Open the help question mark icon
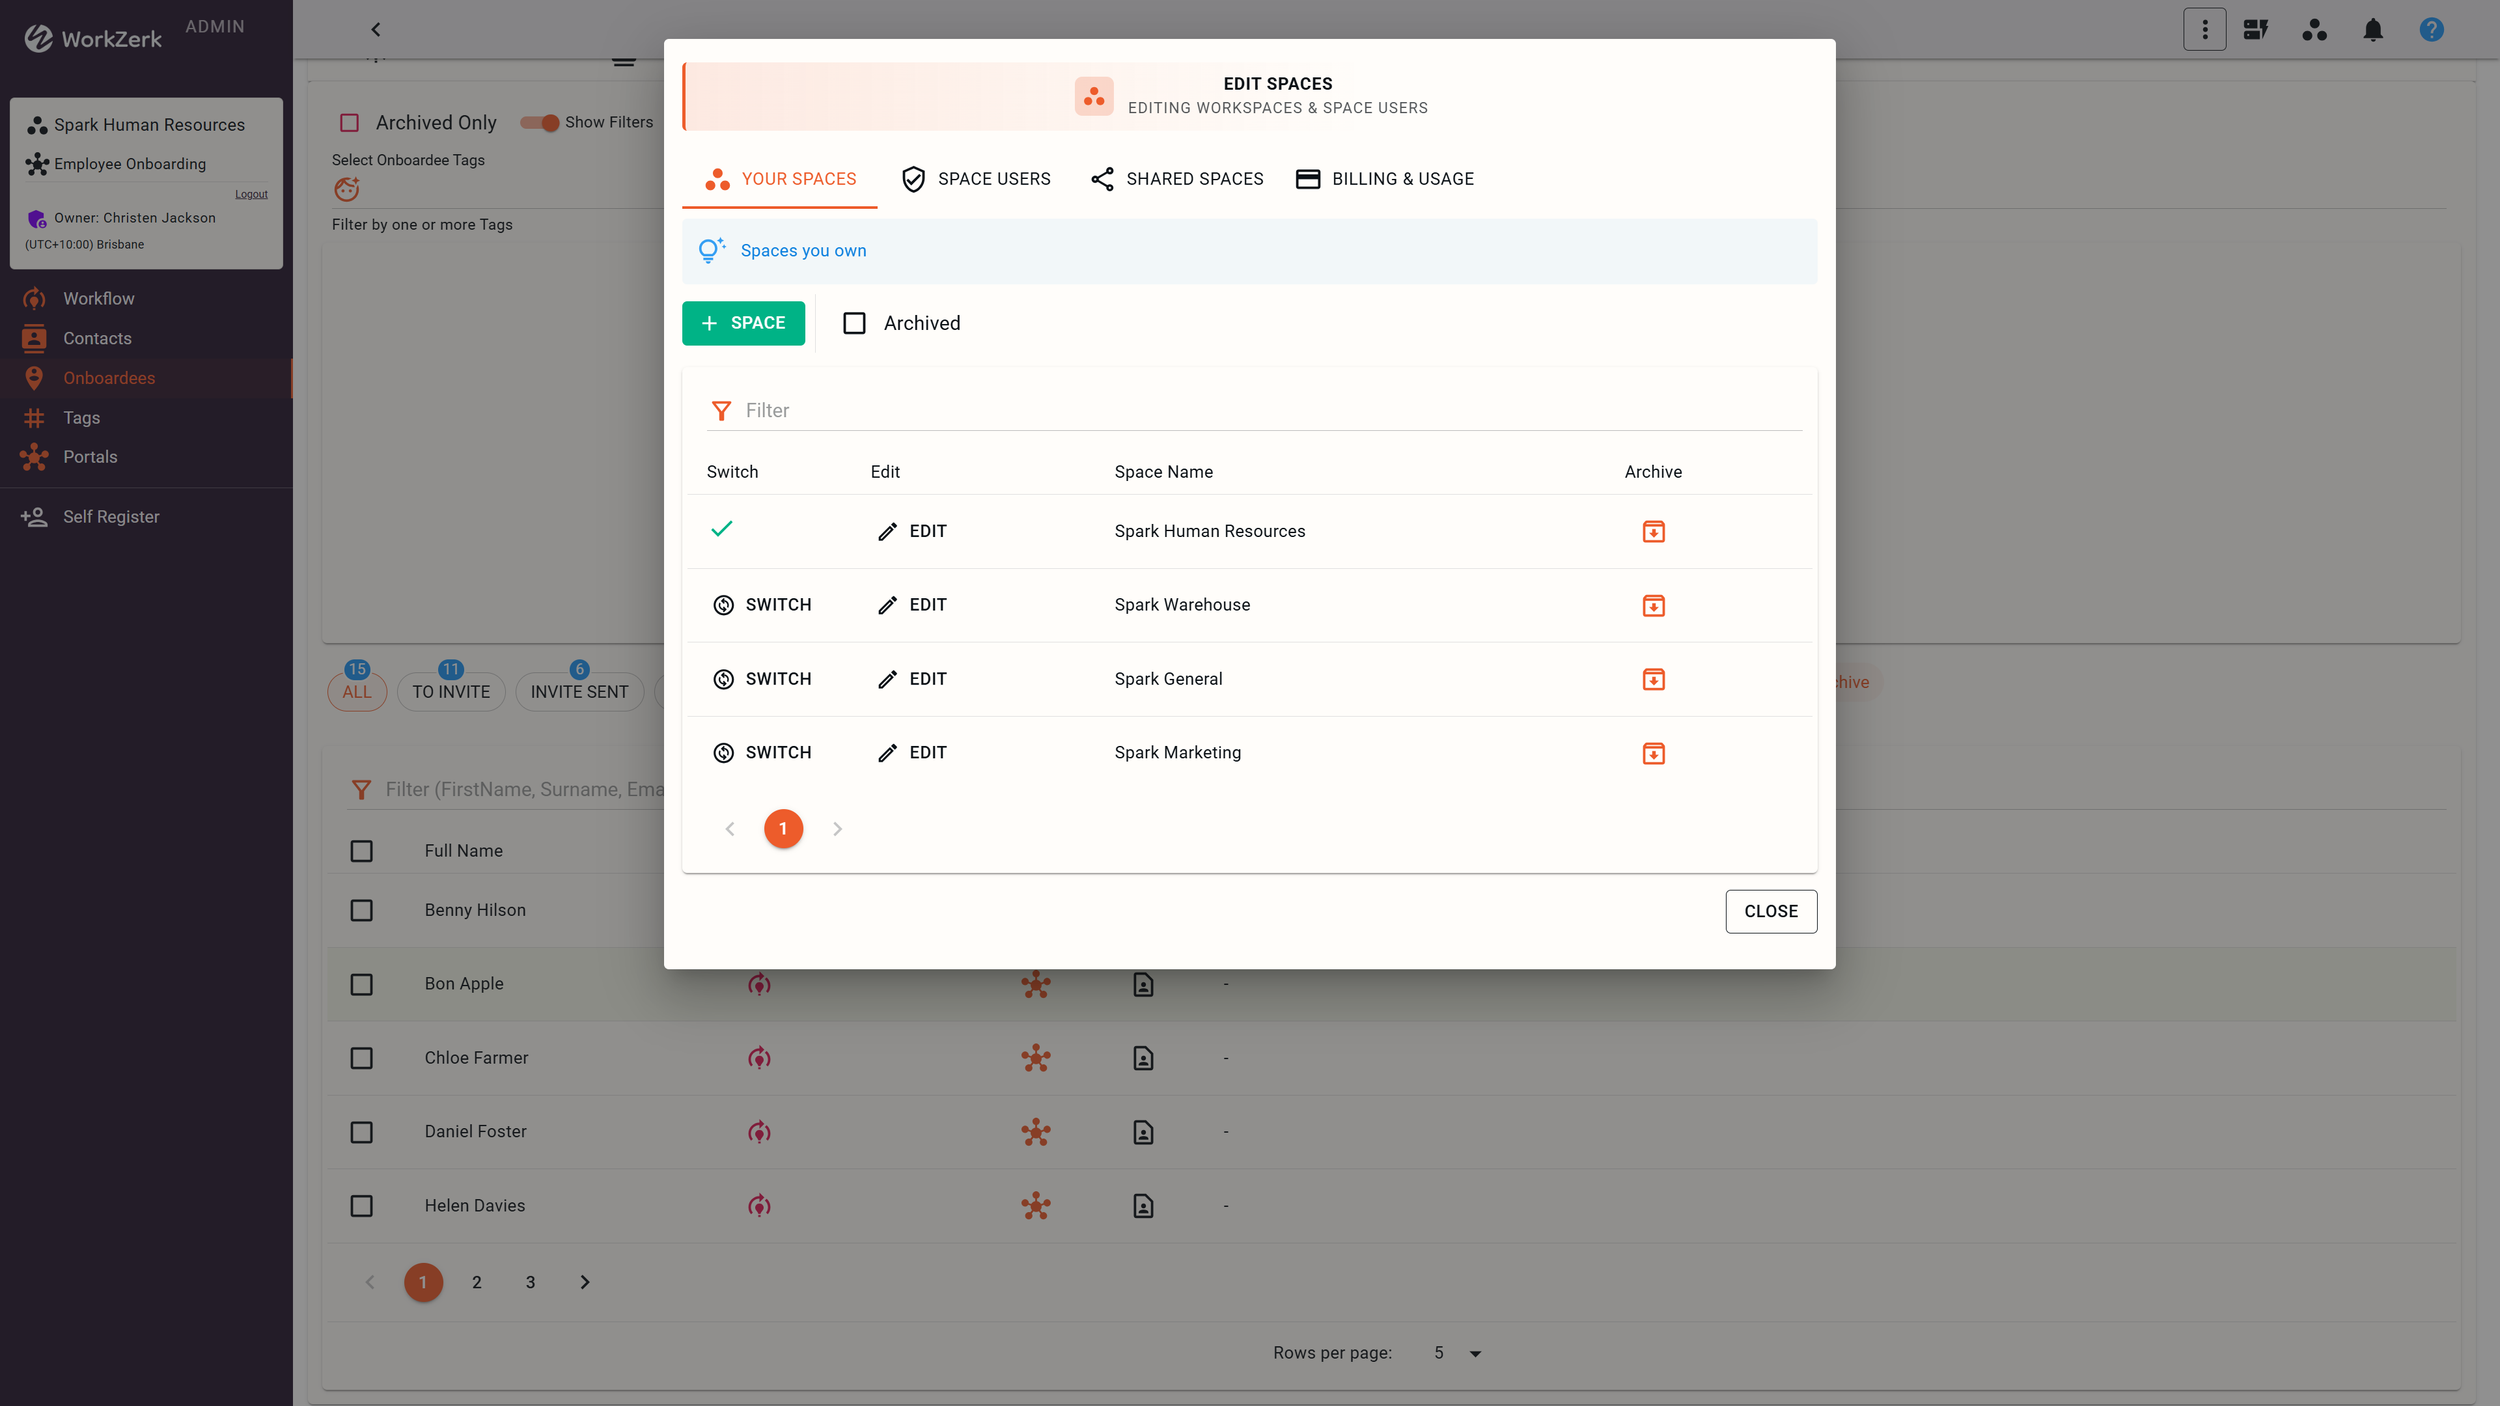The height and width of the screenshot is (1406, 2500). pos(2431,30)
